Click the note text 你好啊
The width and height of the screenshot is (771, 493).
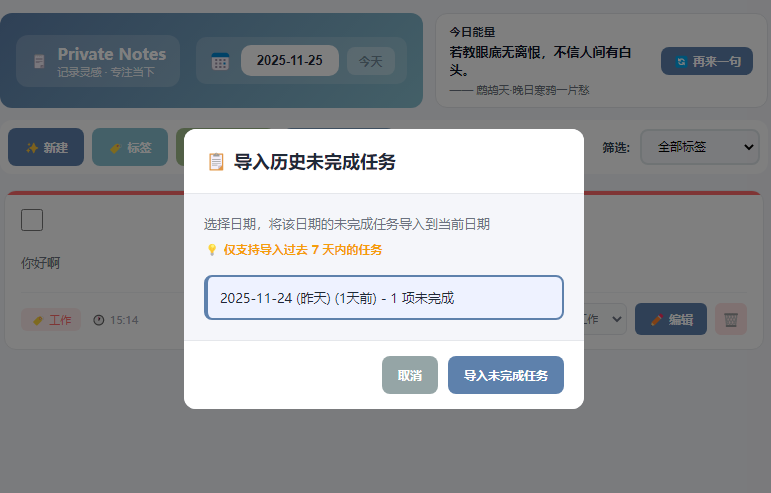coord(40,263)
